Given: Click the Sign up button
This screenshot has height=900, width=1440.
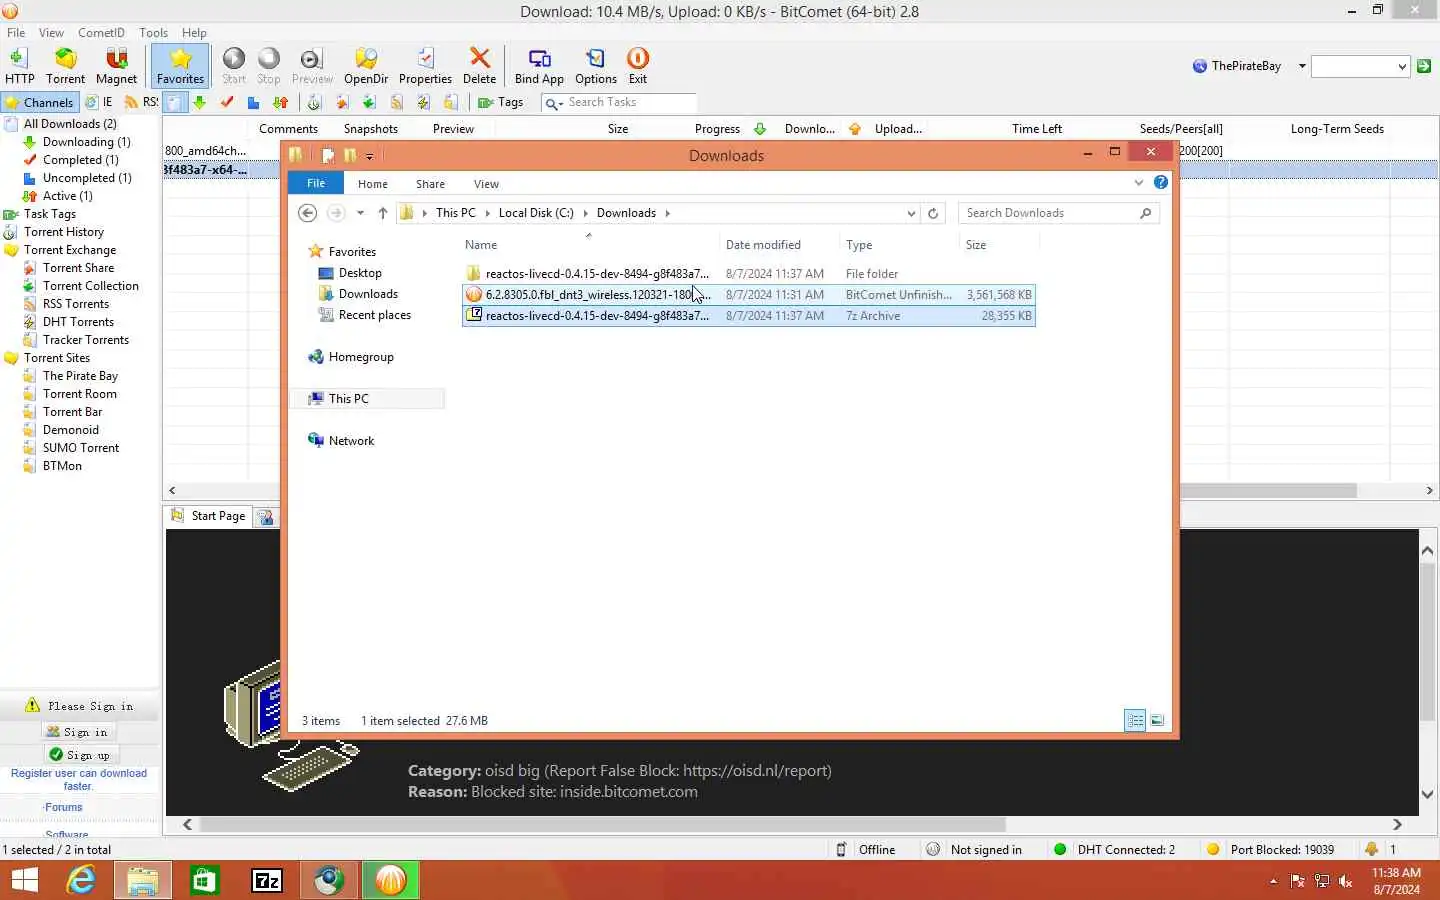Looking at the screenshot, I should [x=80, y=755].
